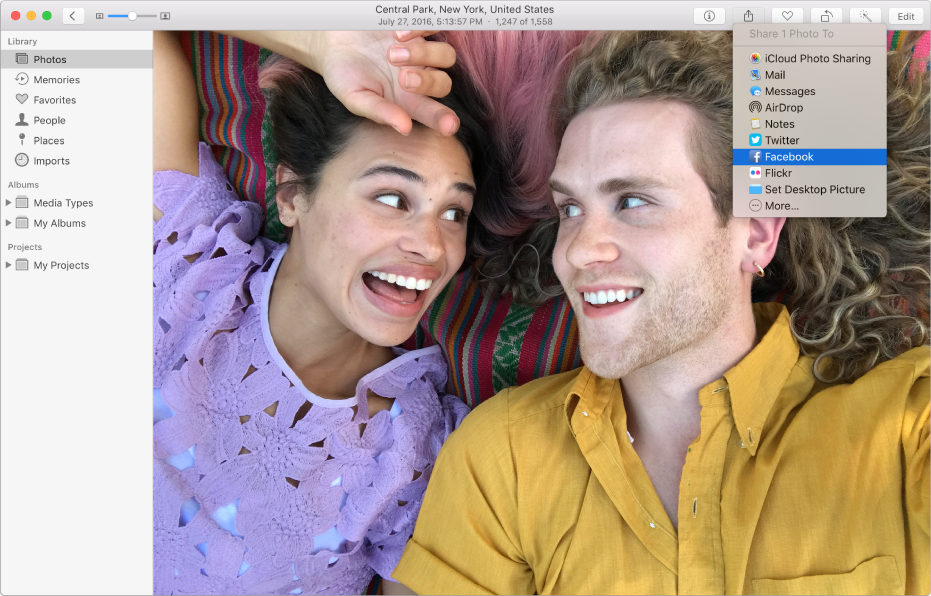Select Photos in Library sidebar
This screenshot has height=596, width=931.
click(77, 59)
